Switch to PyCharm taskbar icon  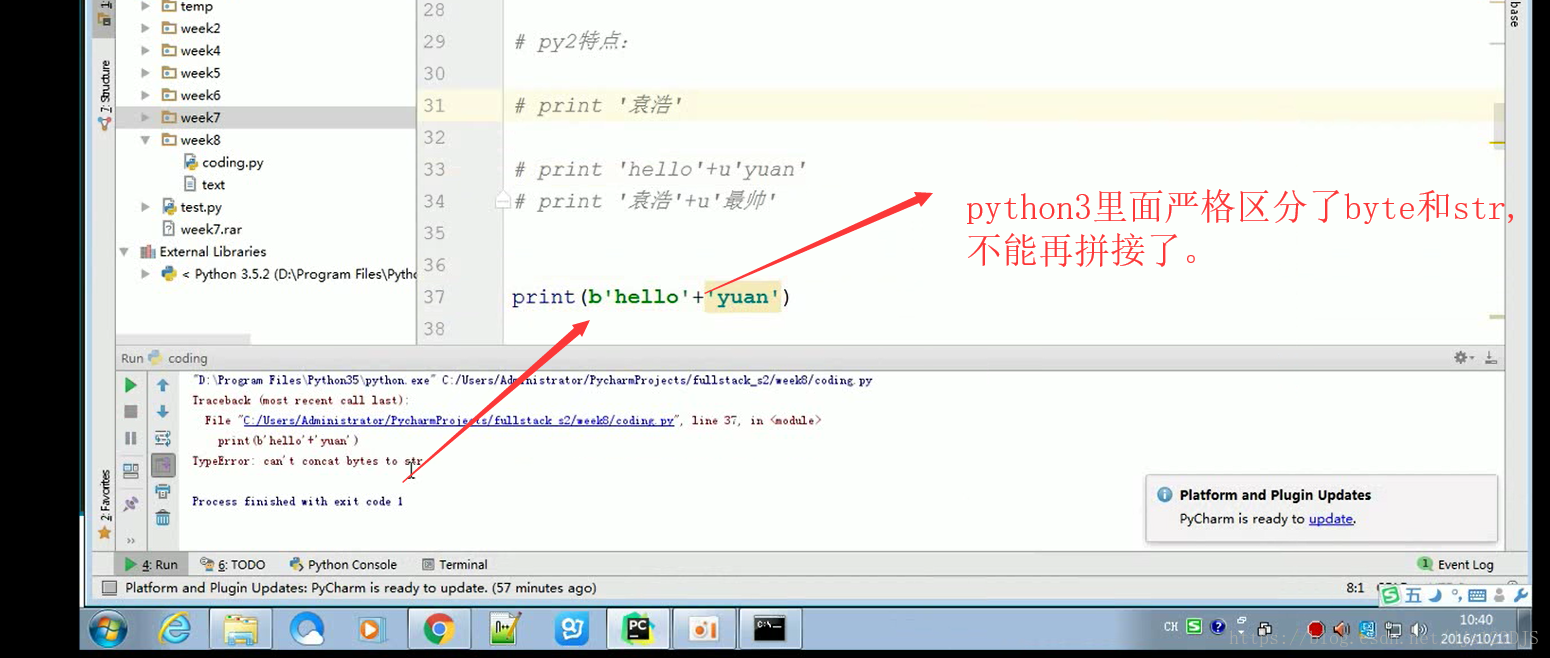pyautogui.click(x=636, y=629)
